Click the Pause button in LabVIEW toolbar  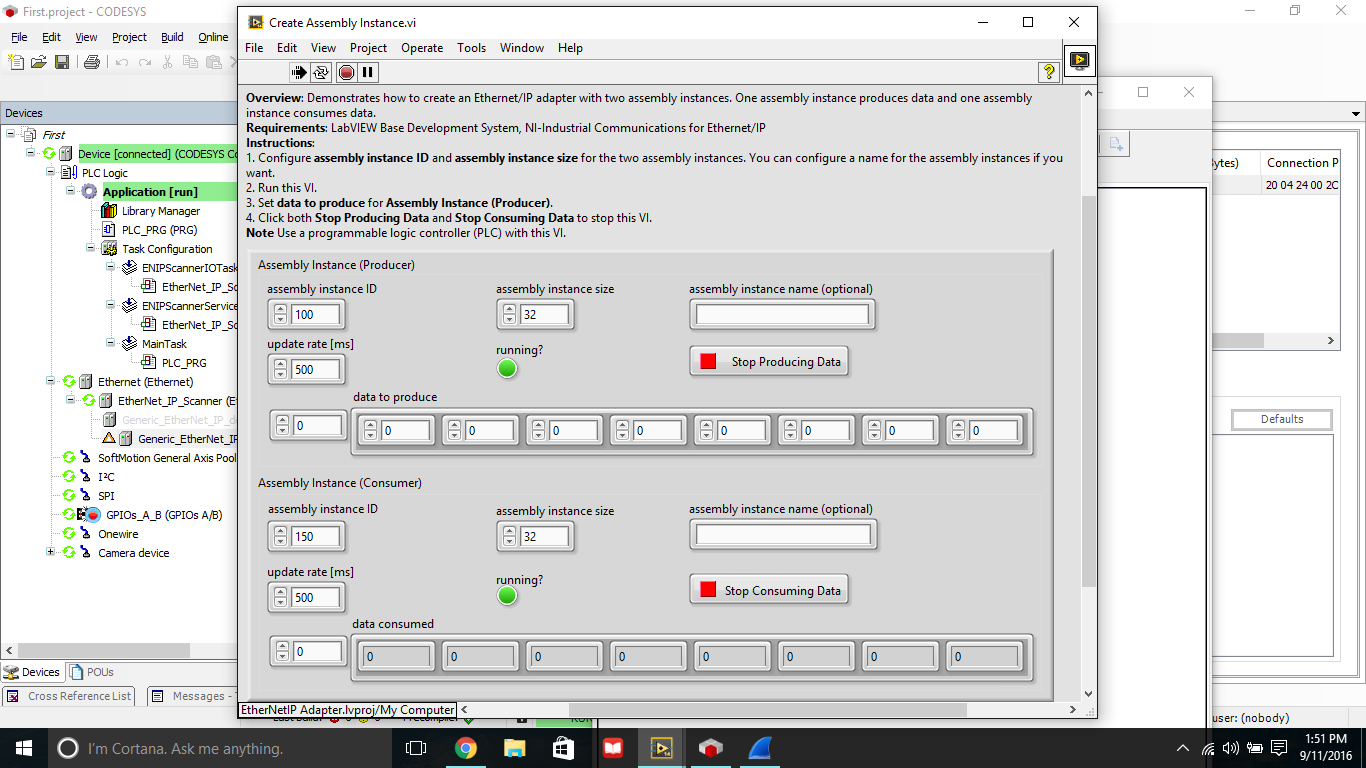[x=368, y=72]
